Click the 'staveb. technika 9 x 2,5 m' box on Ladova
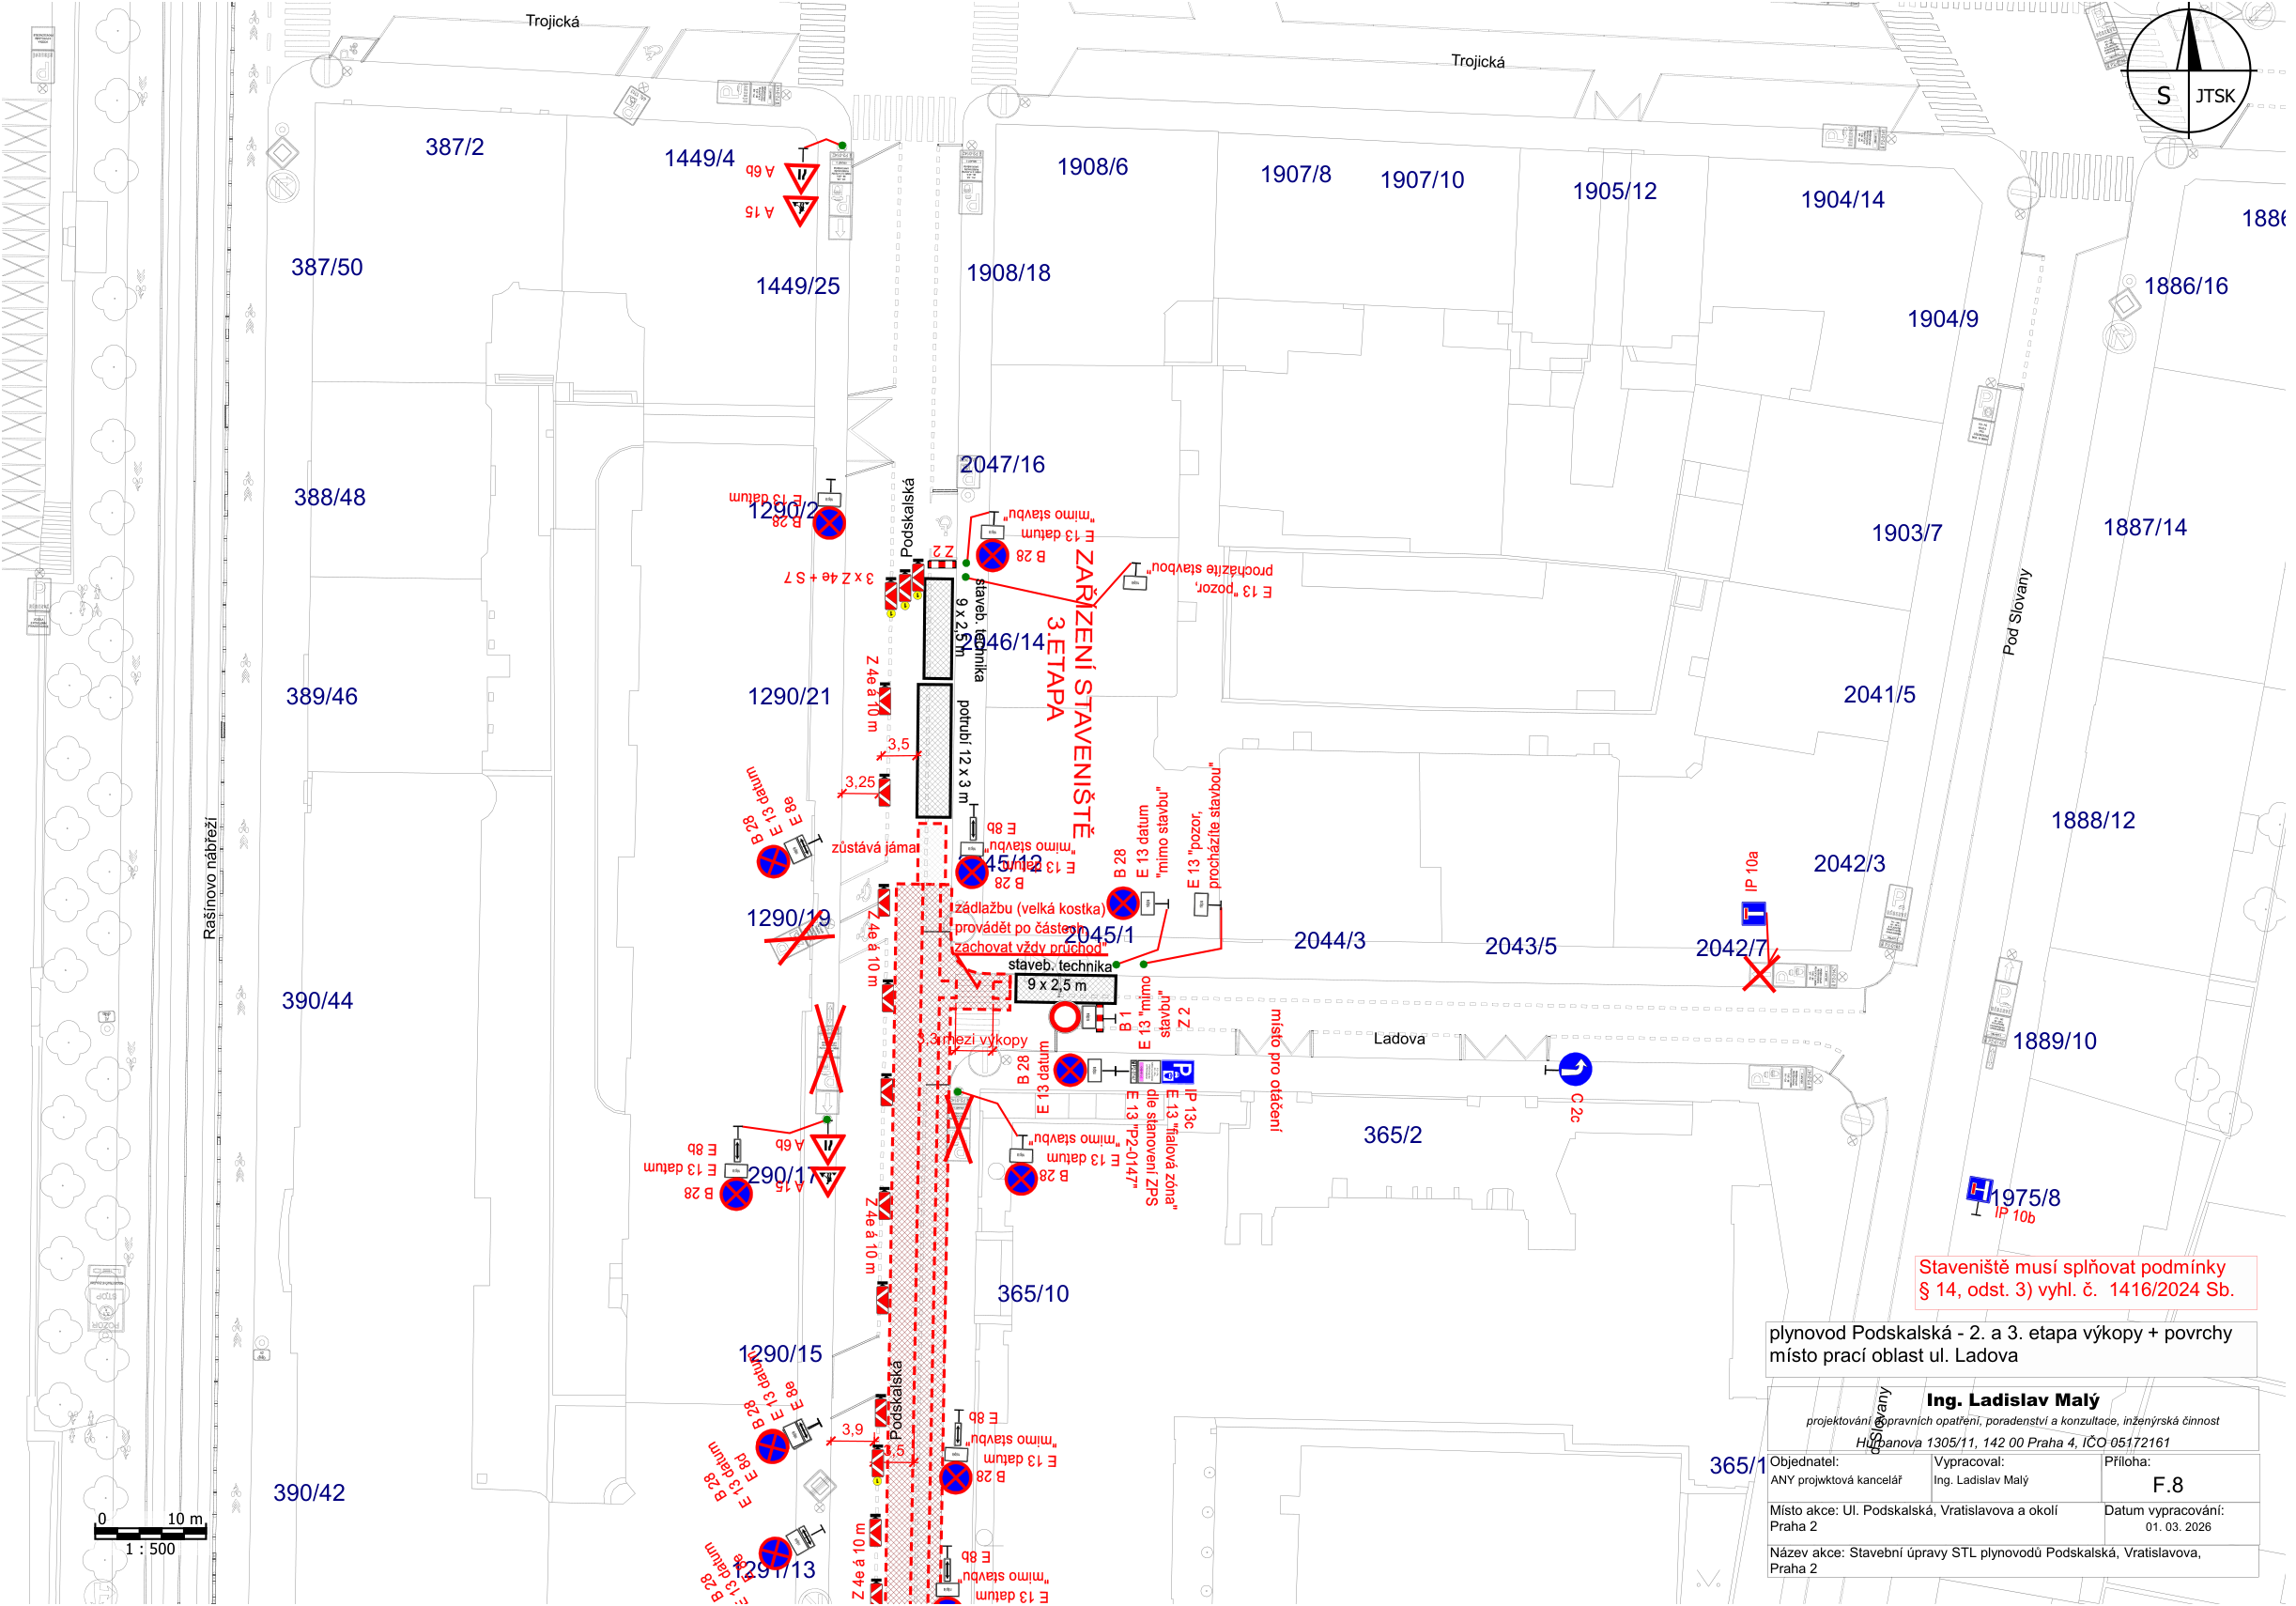 click(1065, 987)
